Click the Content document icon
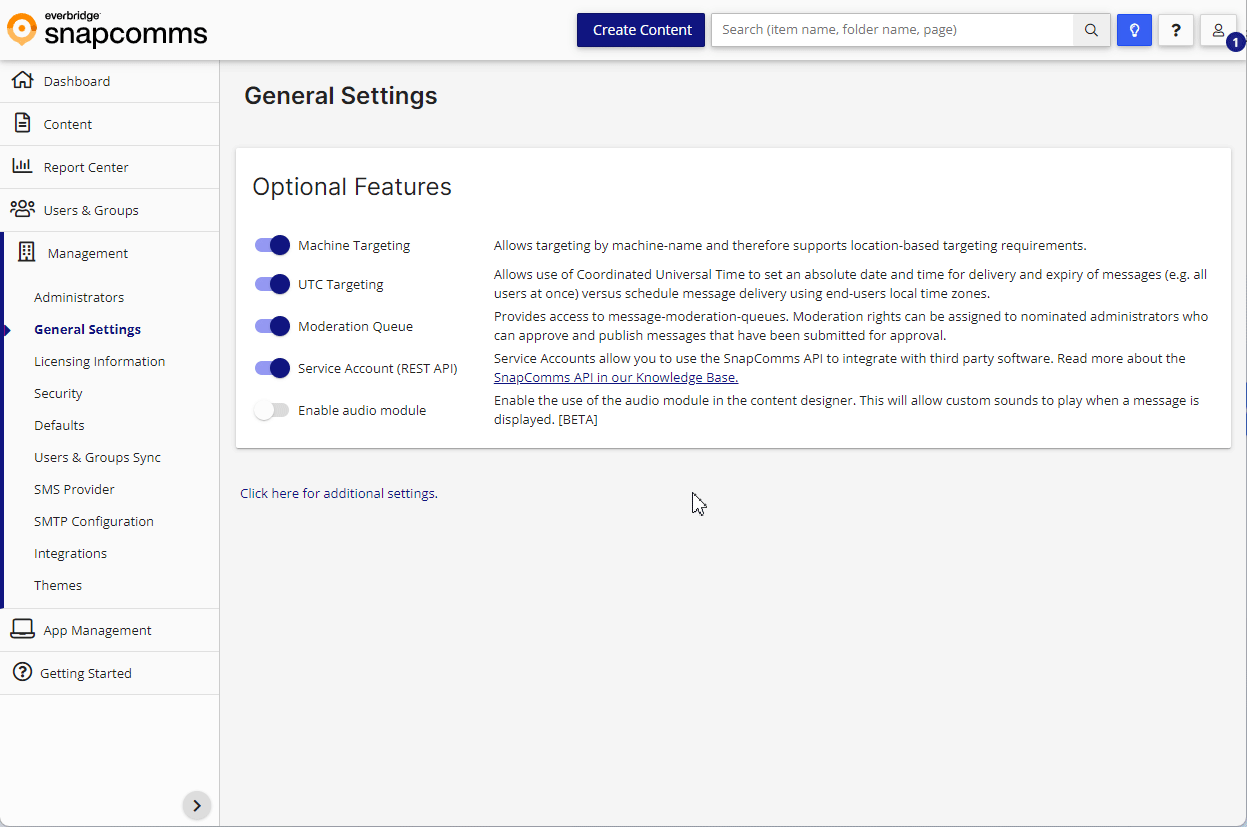The width and height of the screenshot is (1247, 827). (22, 123)
